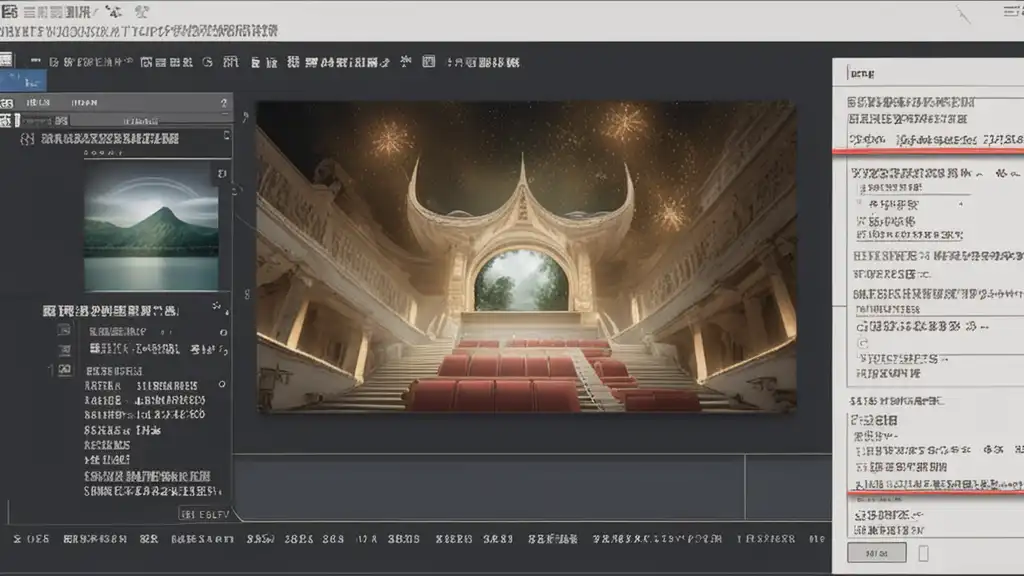Open the panel icon at toolbar's far left
The height and width of the screenshot is (576, 1024).
(7, 60)
